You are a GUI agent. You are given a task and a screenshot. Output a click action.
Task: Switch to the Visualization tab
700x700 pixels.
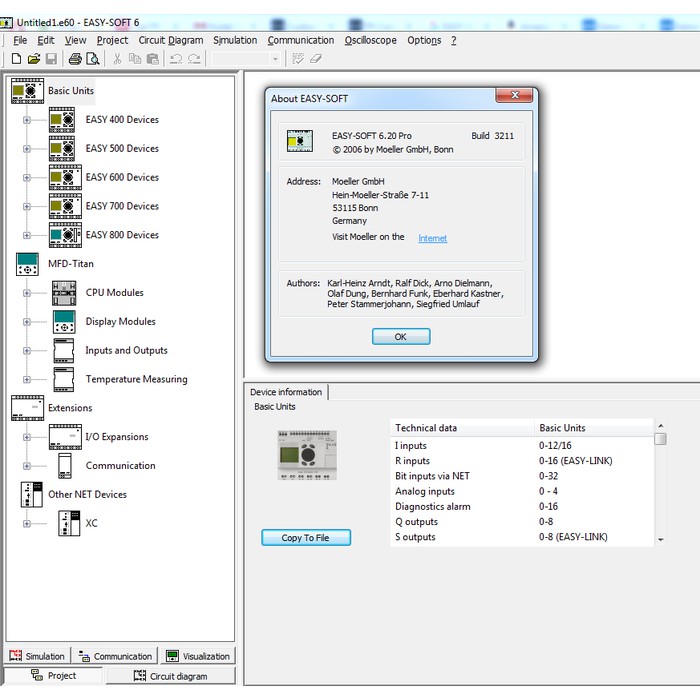pos(198,656)
